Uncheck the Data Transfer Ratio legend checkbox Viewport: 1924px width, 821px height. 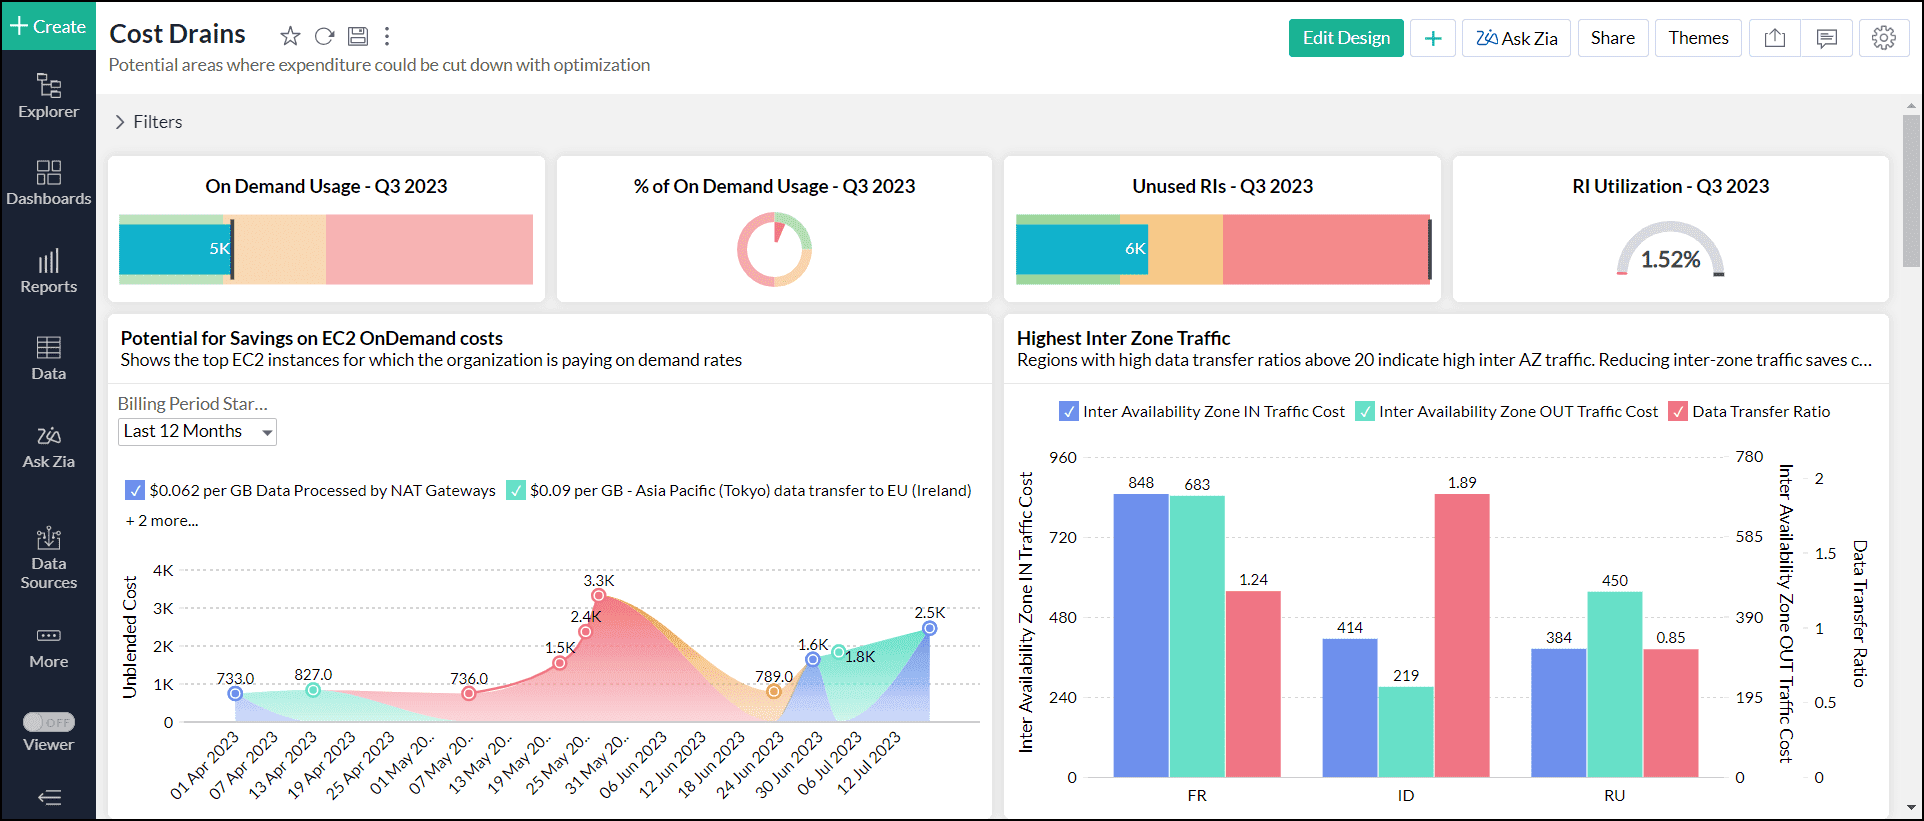tap(1678, 412)
